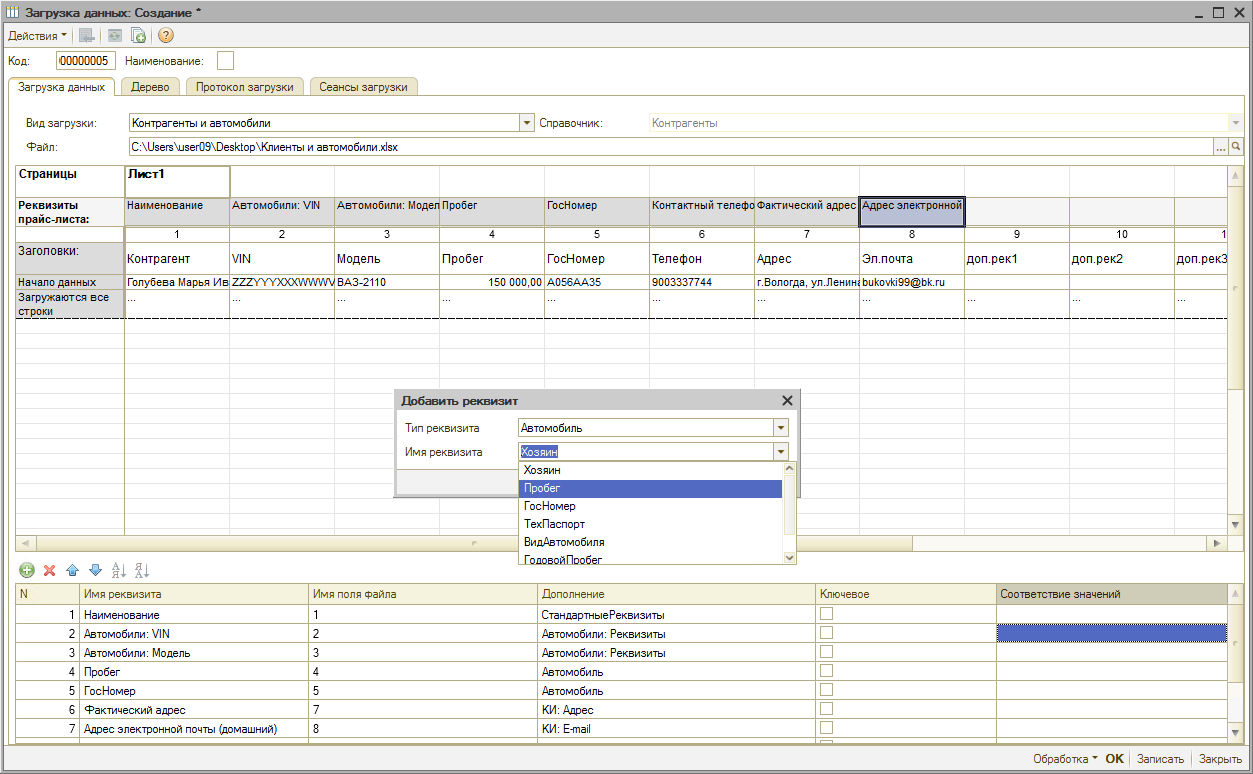Screen dimensions: 1253x774
Task: Open help with question mark icon
Action: pyautogui.click(x=166, y=36)
